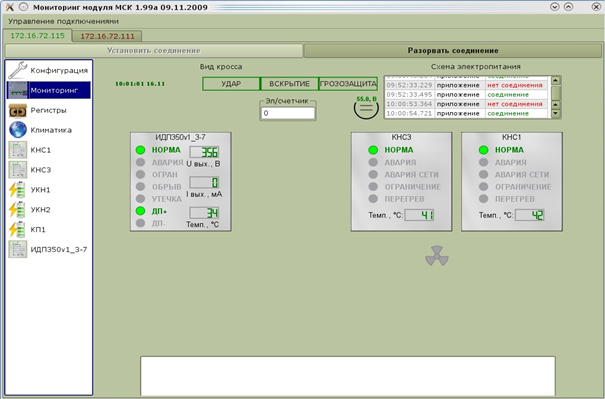This screenshot has height=399, width=605.
Task: Open УКН1 battery icon
Action: (x=18, y=190)
